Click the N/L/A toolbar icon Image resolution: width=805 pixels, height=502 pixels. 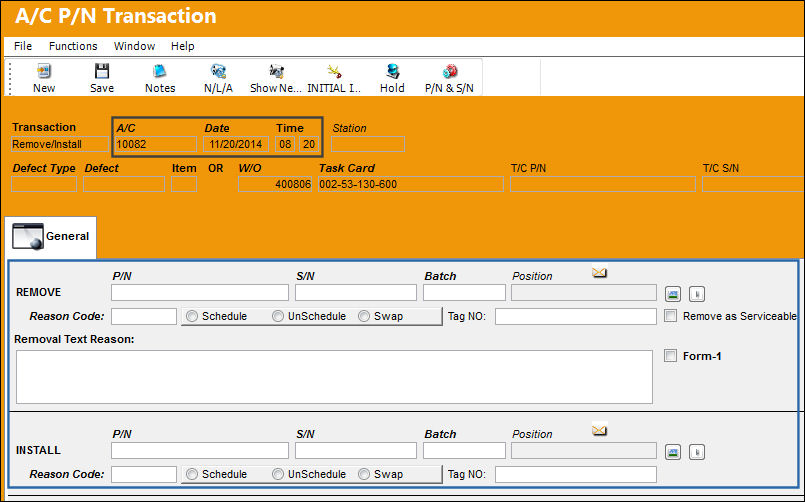click(x=218, y=71)
